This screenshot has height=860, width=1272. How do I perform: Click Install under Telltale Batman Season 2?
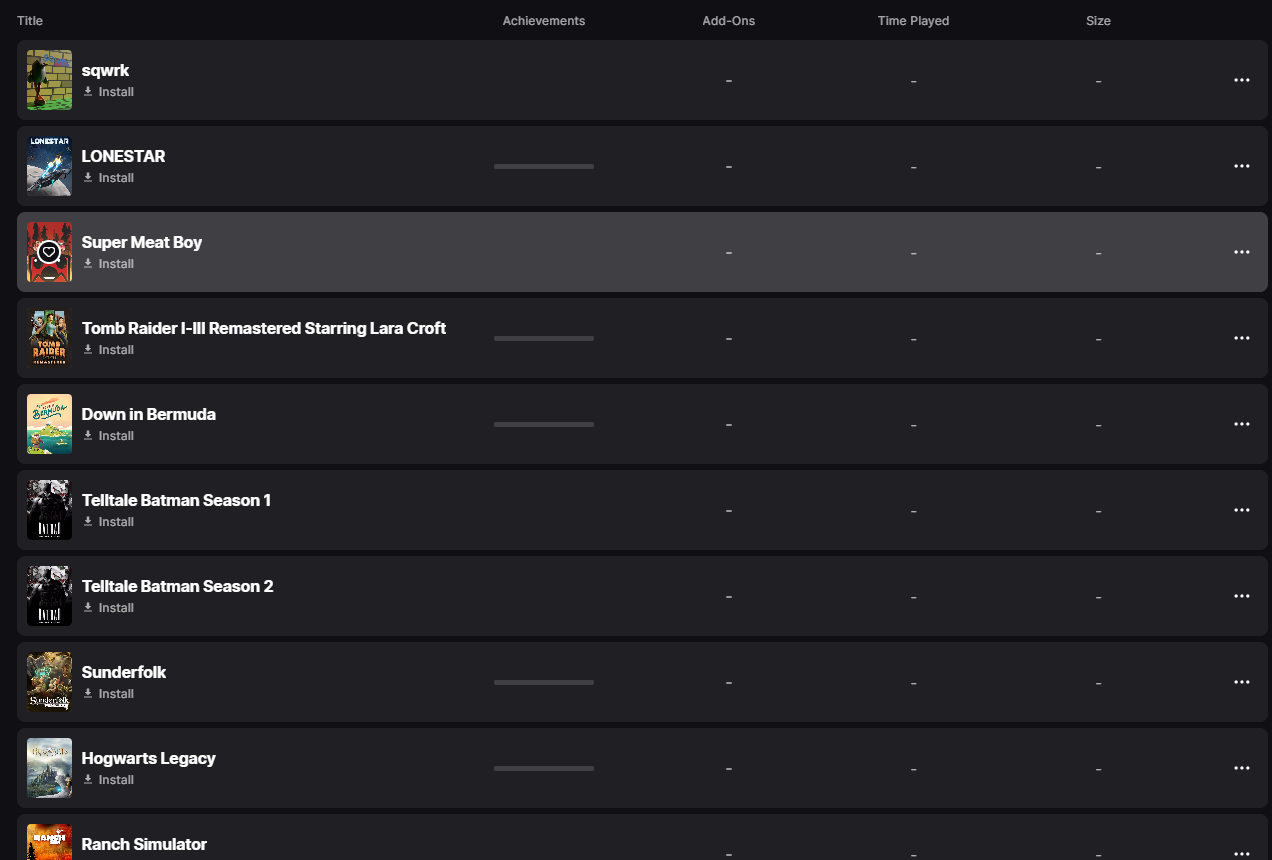[108, 608]
